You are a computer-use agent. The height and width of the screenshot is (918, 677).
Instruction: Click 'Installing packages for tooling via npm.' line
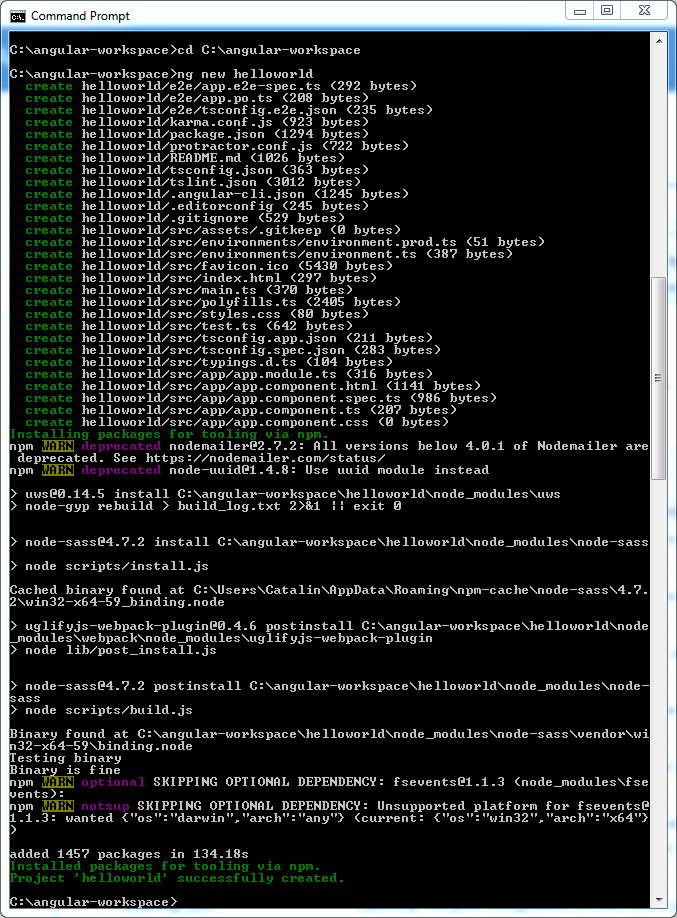(169, 434)
